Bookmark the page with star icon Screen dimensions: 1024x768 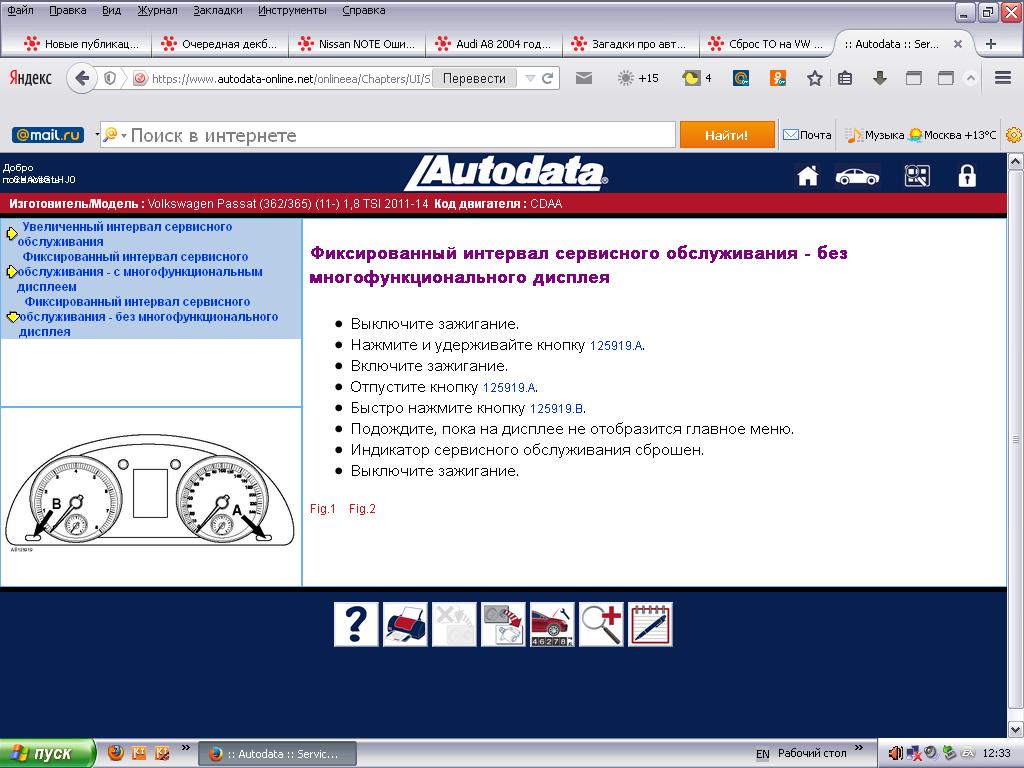pos(814,78)
